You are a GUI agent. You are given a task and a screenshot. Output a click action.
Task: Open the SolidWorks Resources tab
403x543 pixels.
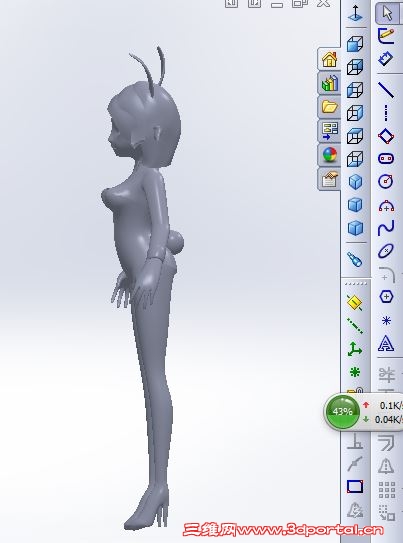point(329,60)
